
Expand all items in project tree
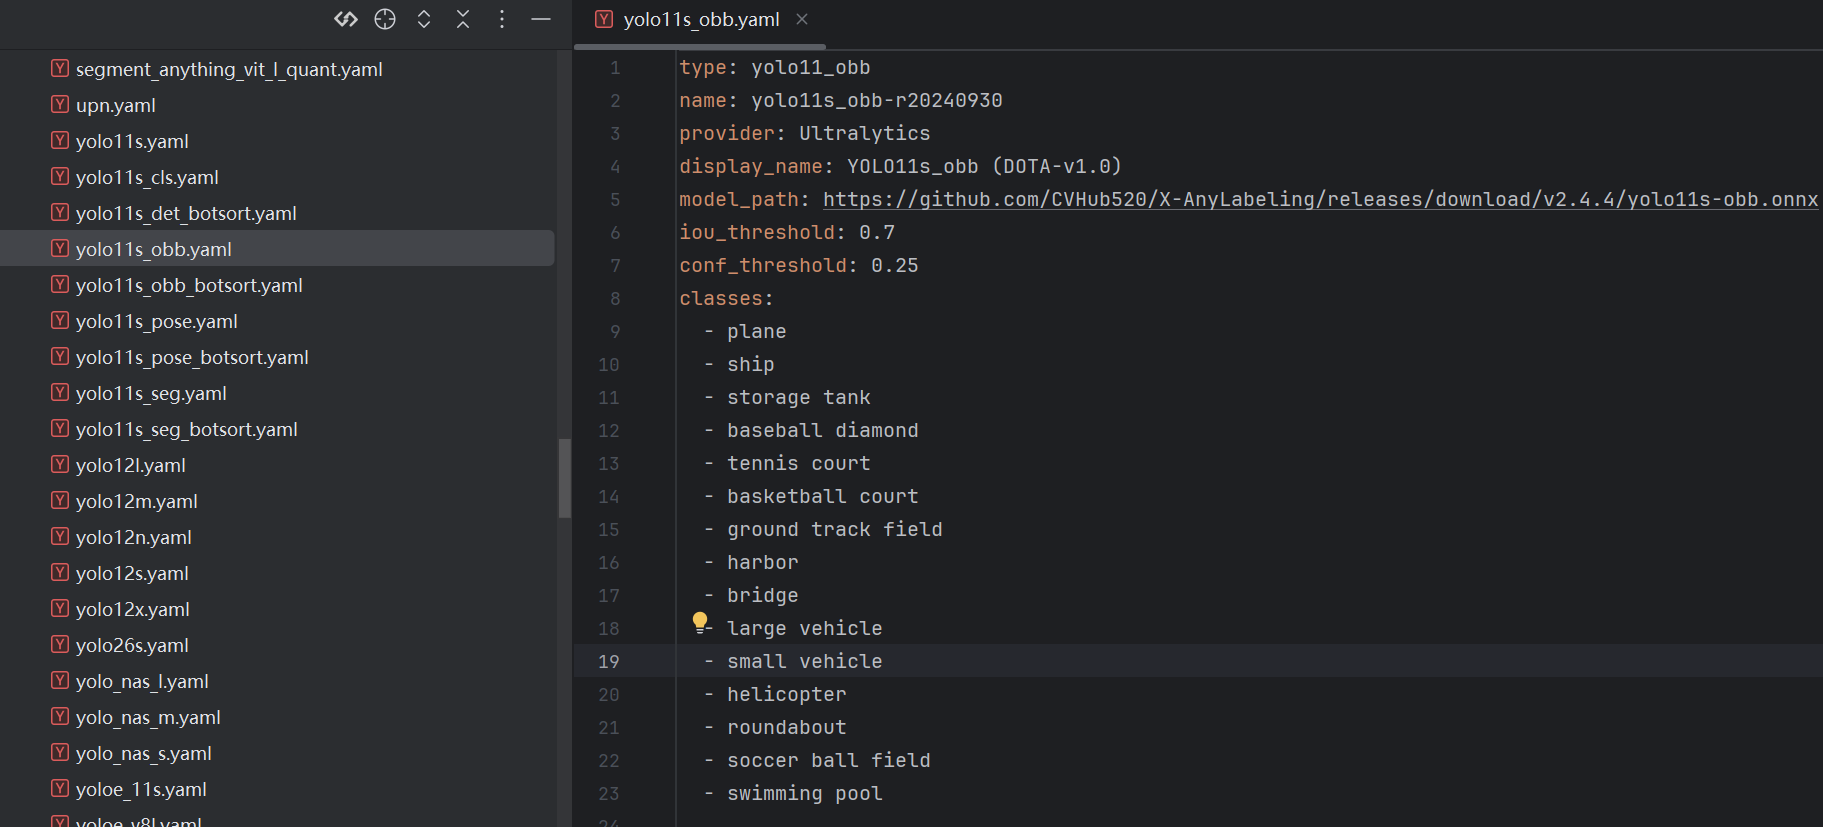pyautogui.click(x=424, y=19)
